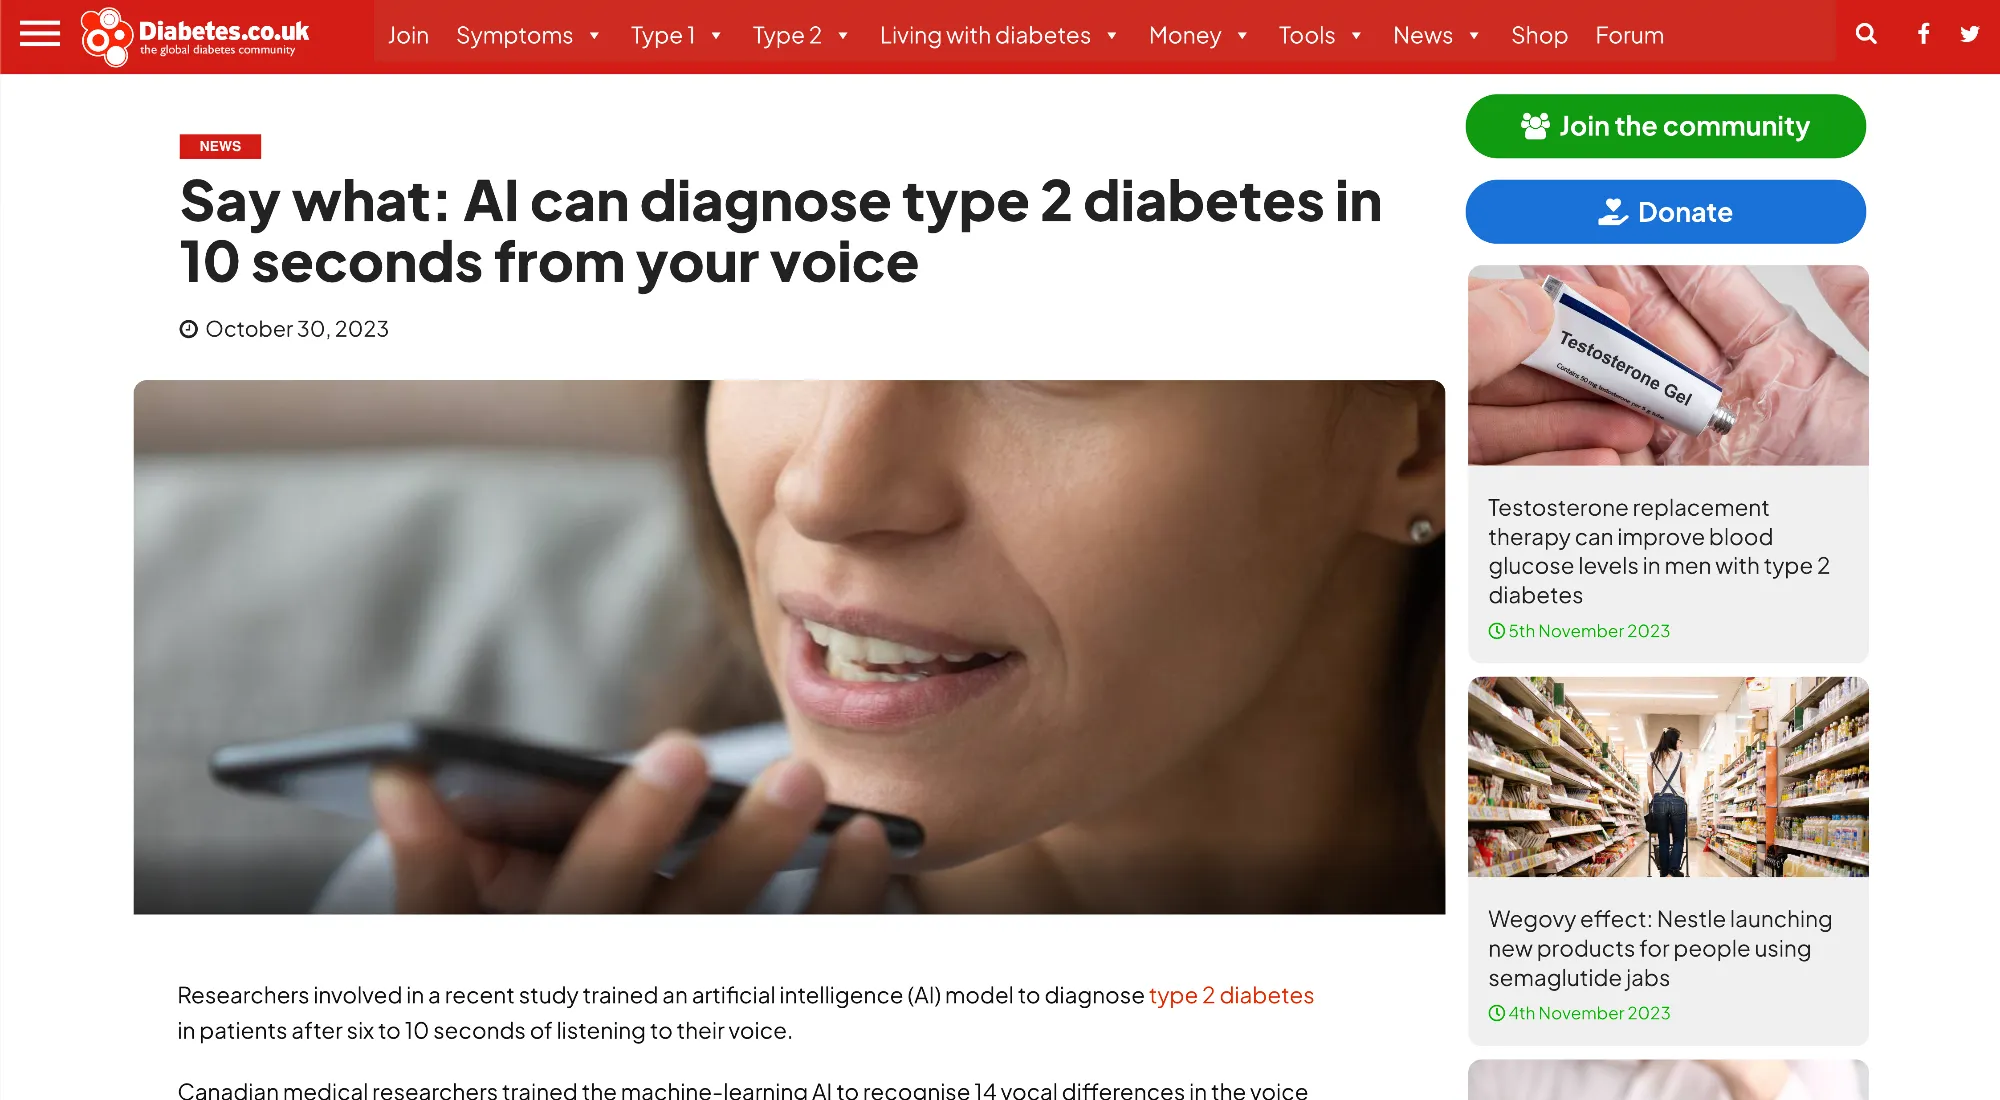Expand the Money dropdown arrow

1242,36
